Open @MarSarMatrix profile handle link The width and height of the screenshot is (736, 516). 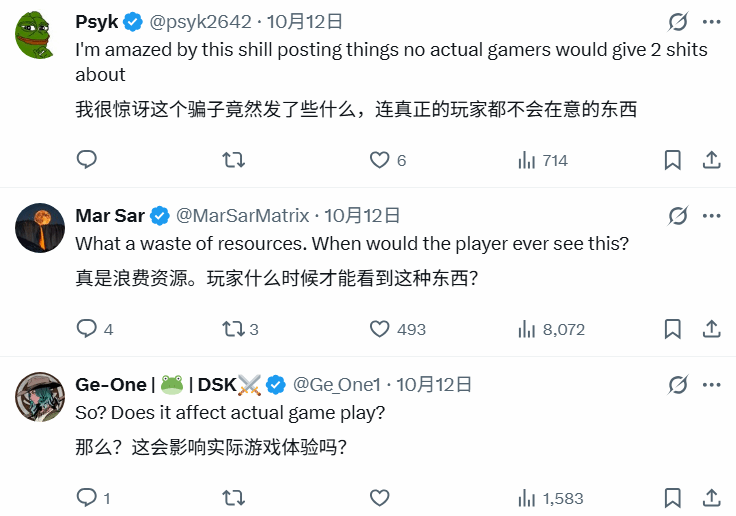(x=244, y=215)
